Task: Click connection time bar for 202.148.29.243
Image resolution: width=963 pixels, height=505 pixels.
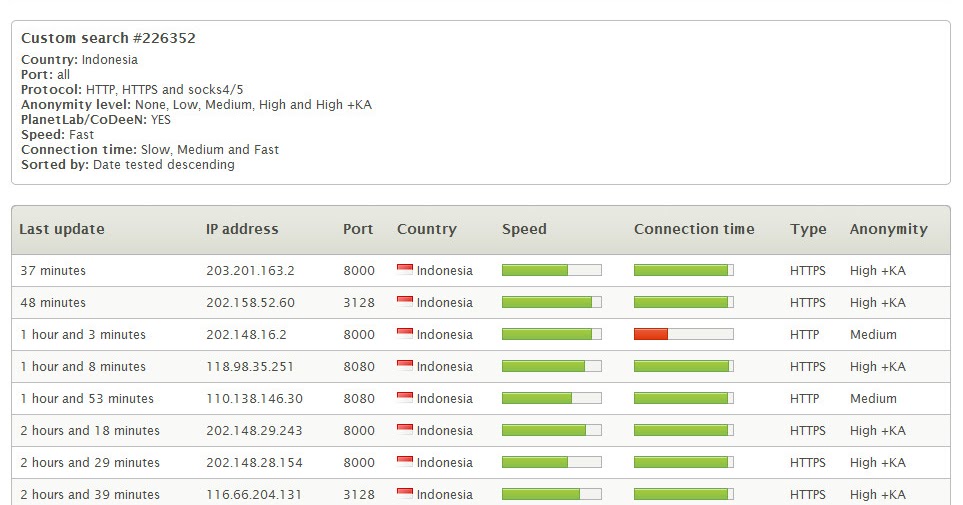Action: point(684,430)
